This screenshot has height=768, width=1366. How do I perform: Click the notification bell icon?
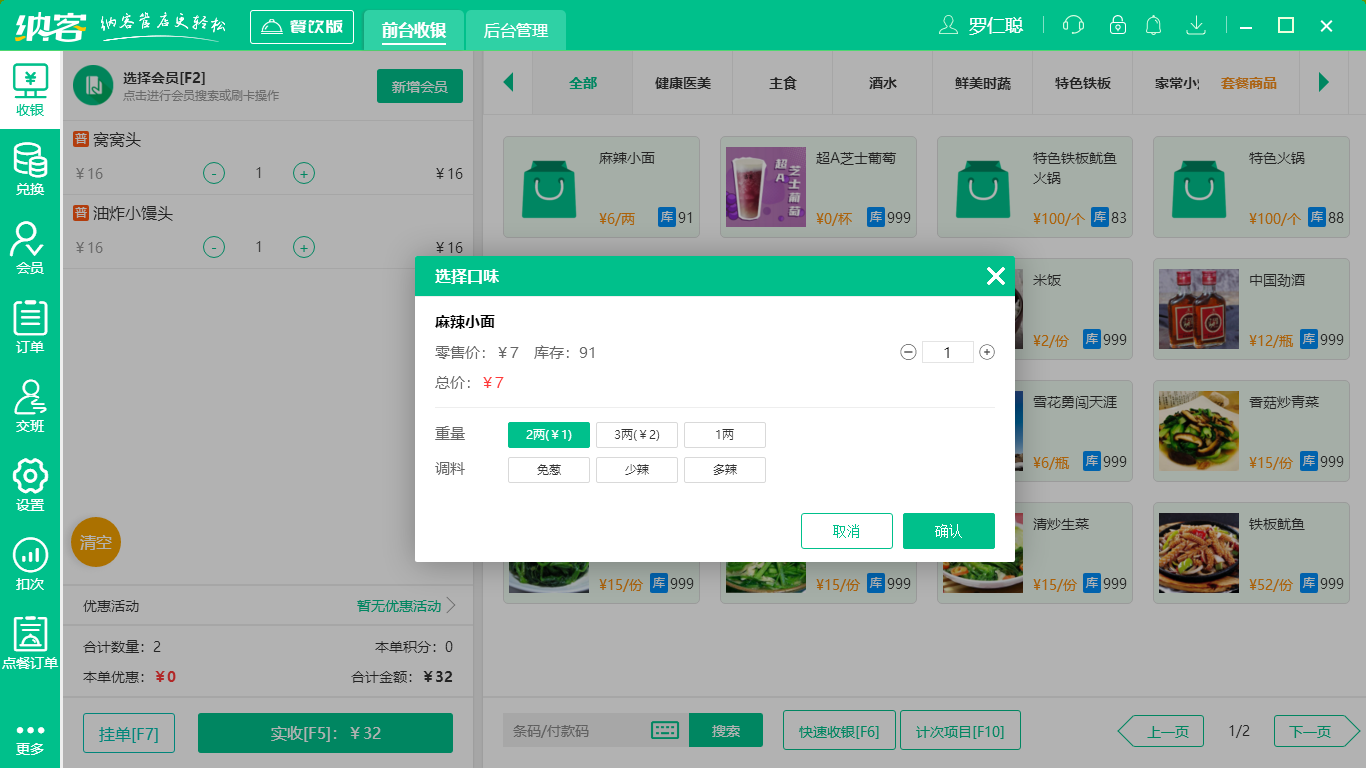(1153, 25)
